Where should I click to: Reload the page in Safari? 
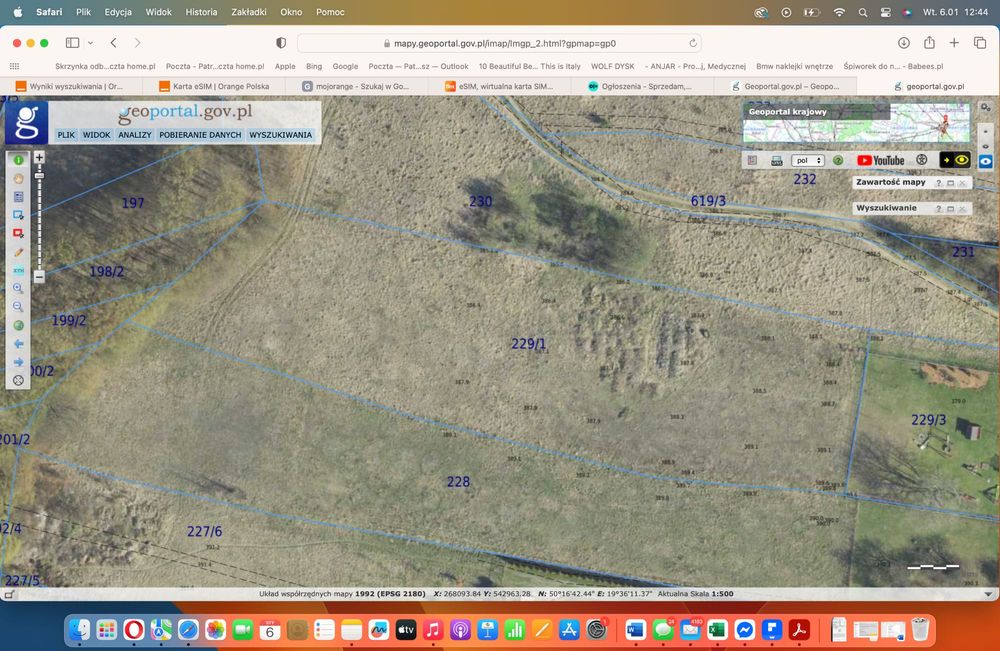(693, 43)
